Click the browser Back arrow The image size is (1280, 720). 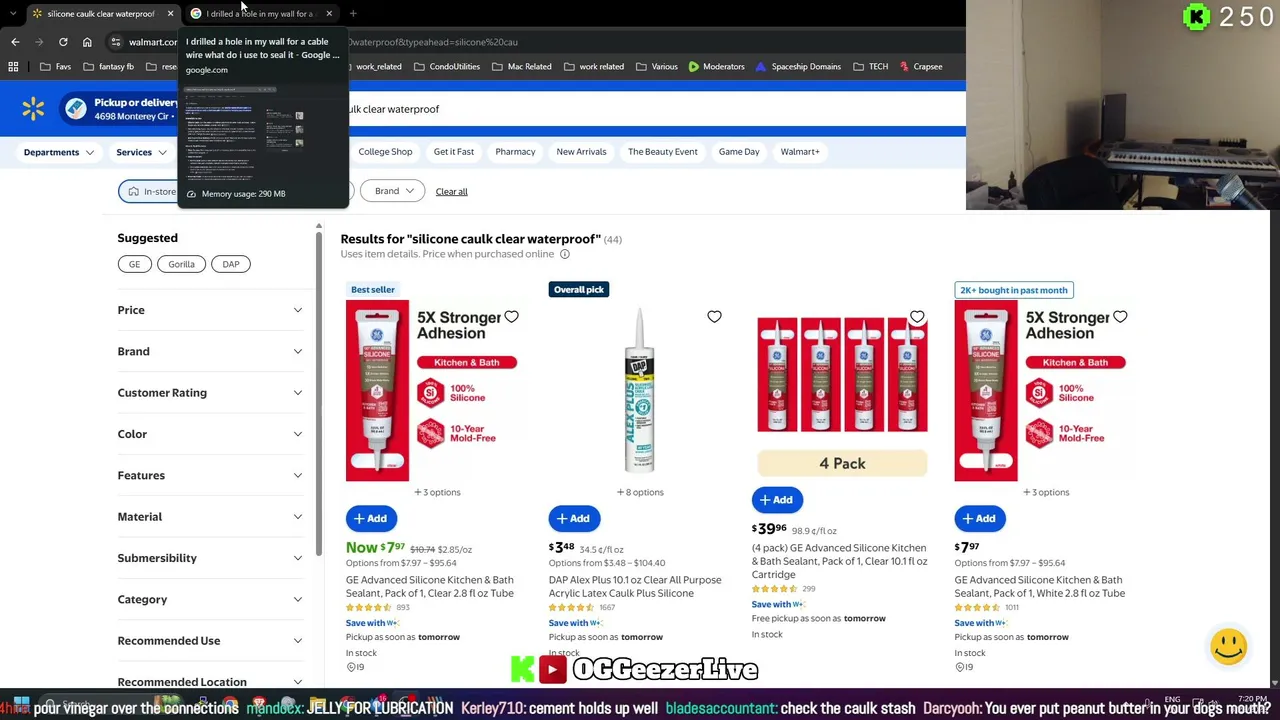15,42
